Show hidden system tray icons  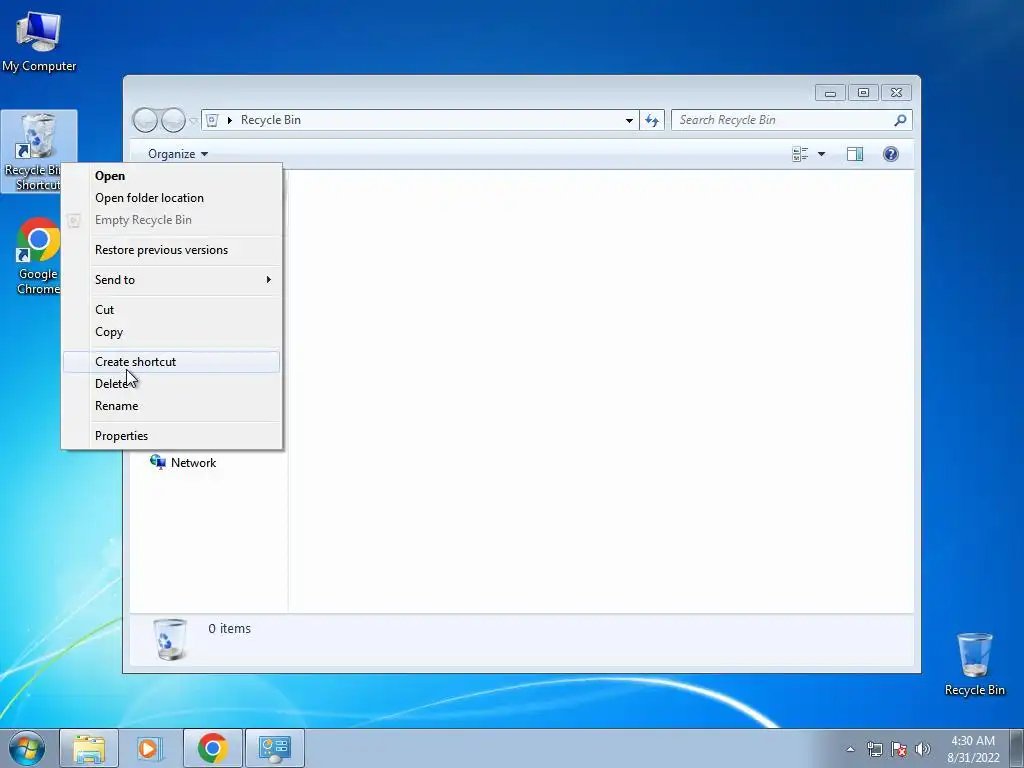pyautogui.click(x=850, y=749)
